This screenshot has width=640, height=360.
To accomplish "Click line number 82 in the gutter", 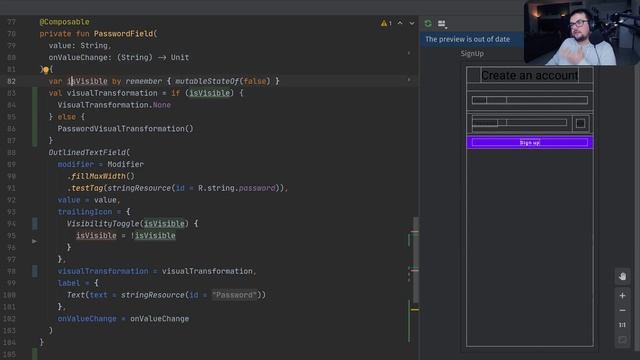I will [x=11, y=81].
